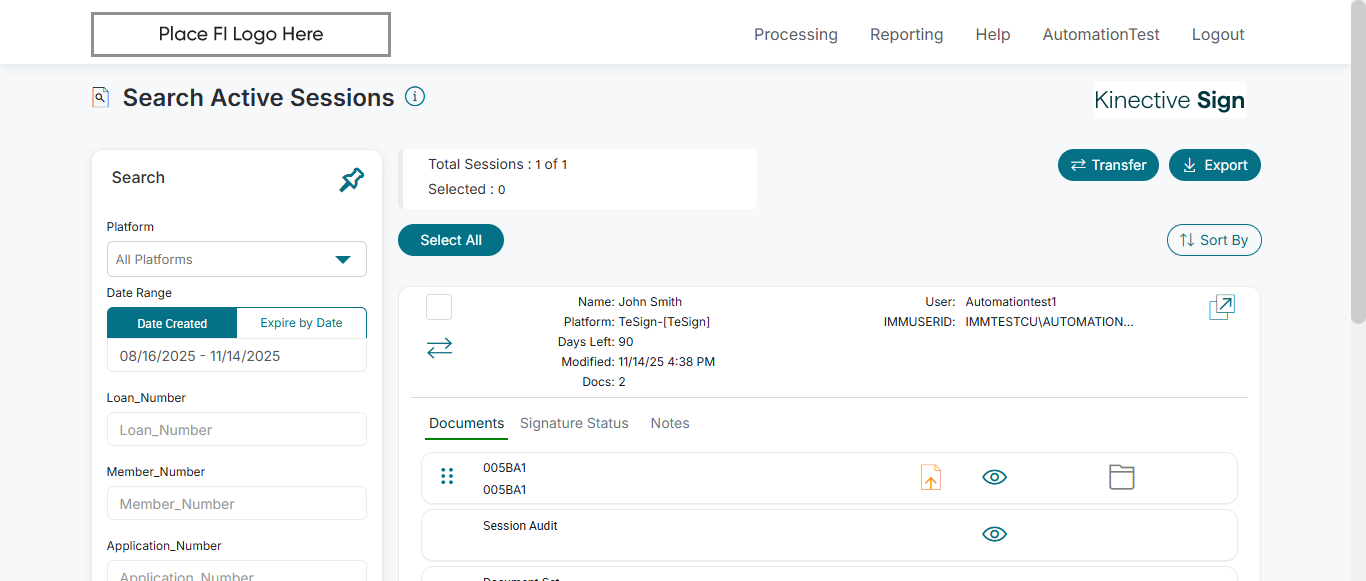The image size is (1366, 581).
Task: Click into the Loan_Number input field
Action: click(x=237, y=430)
